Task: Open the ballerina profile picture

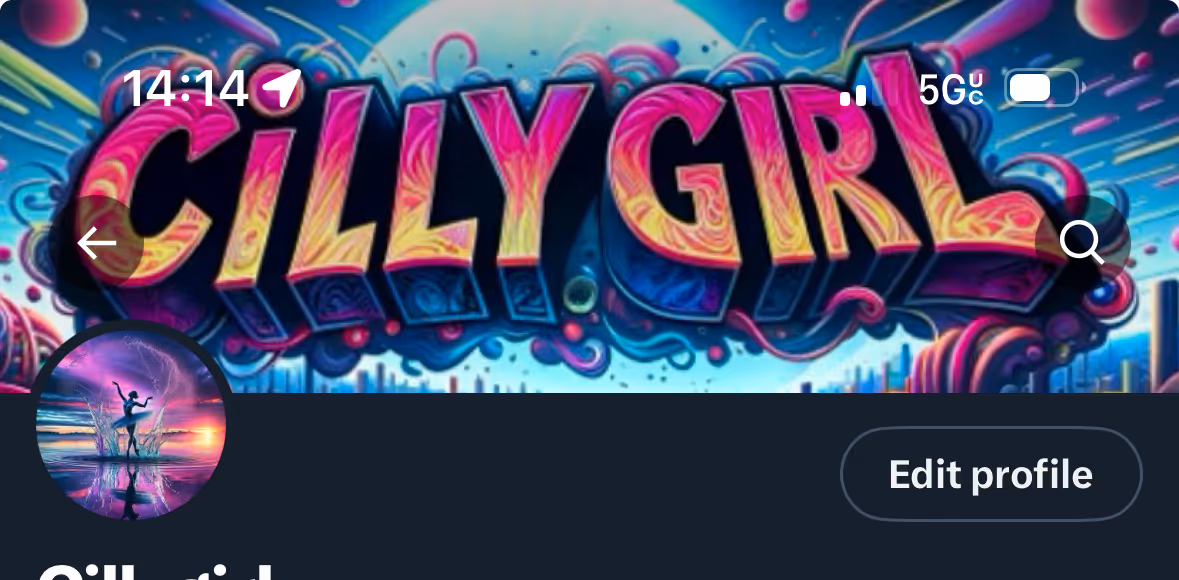Action: [x=131, y=425]
